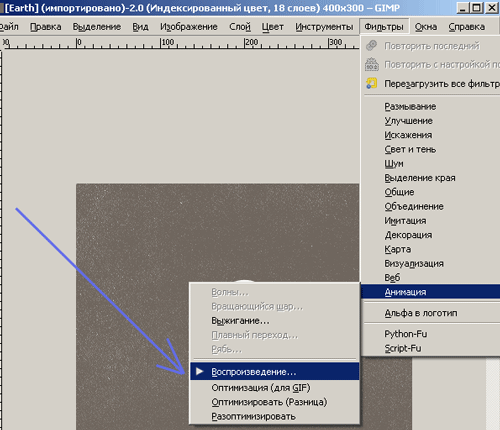Expand the Python-Fu submenu
Viewport: 500px width, 430px height.
coord(431,334)
